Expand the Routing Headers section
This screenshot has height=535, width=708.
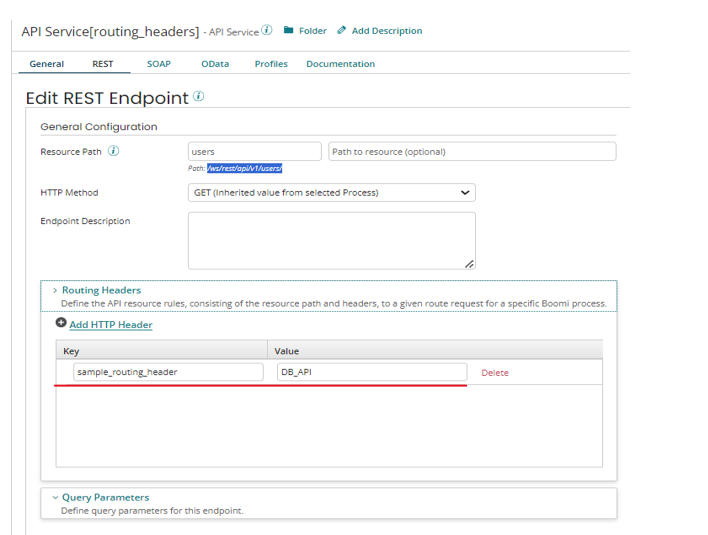click(x=55, y=290)
